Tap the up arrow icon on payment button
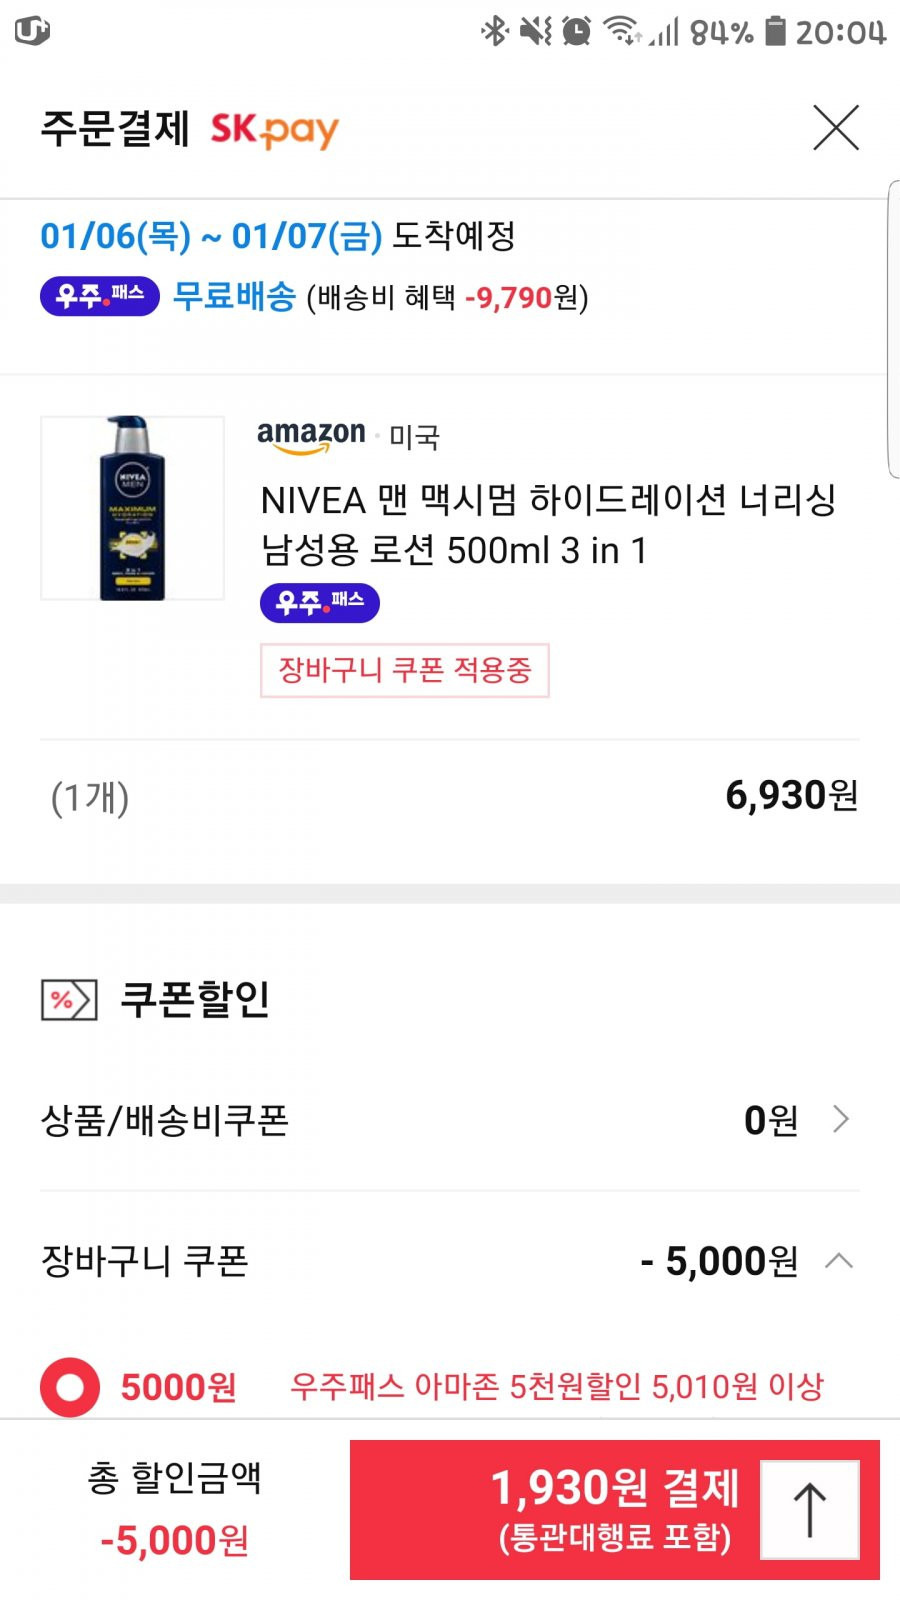The width and height of the screenshot is (900, 1600). click(x=810, y=1510)
